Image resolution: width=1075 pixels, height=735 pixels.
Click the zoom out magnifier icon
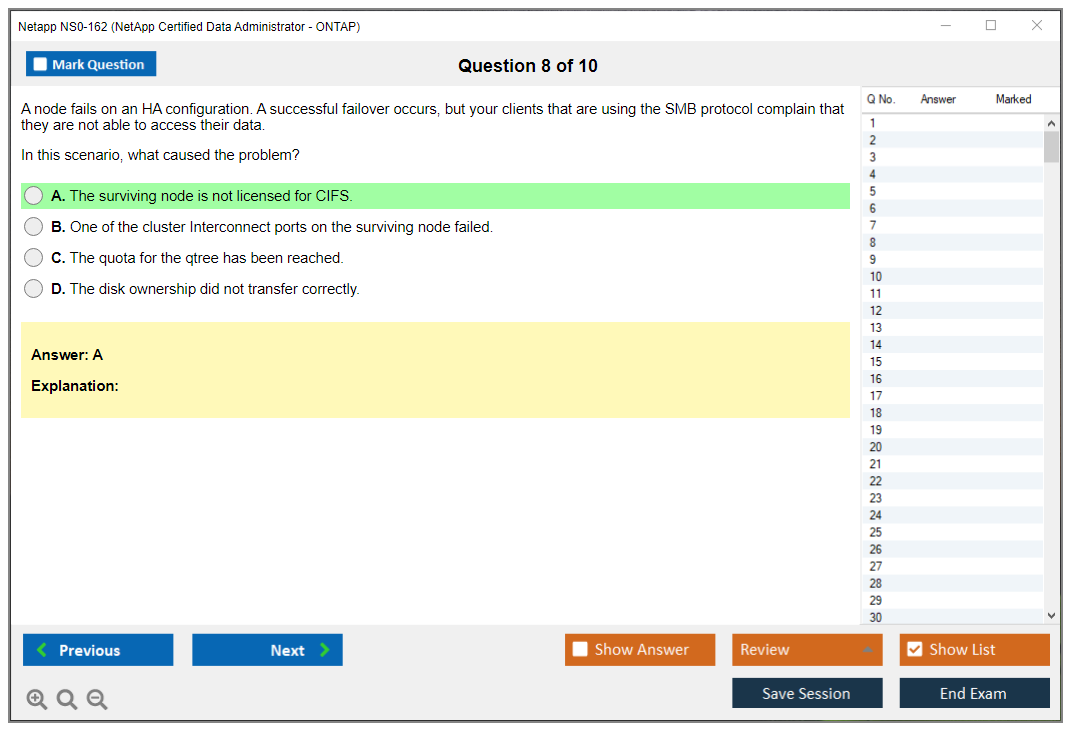(x=97, y=700)
